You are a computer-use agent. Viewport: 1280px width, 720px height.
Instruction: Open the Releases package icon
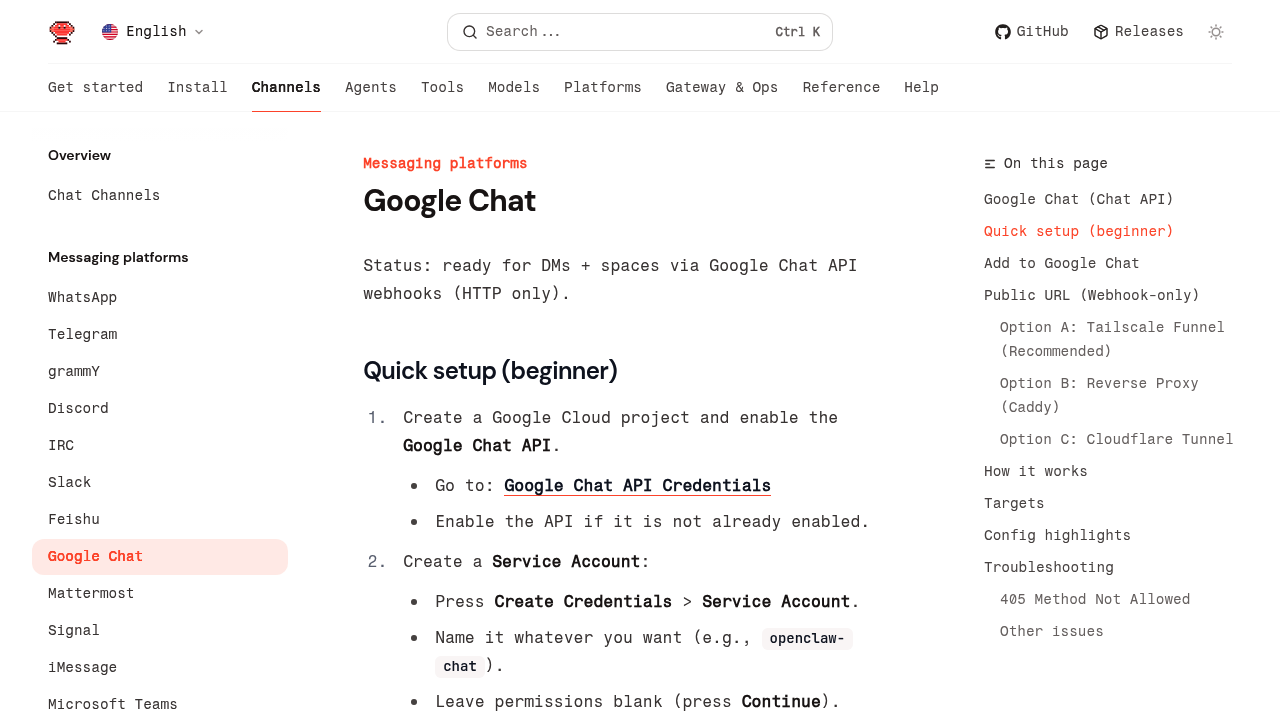[1101, 32]
